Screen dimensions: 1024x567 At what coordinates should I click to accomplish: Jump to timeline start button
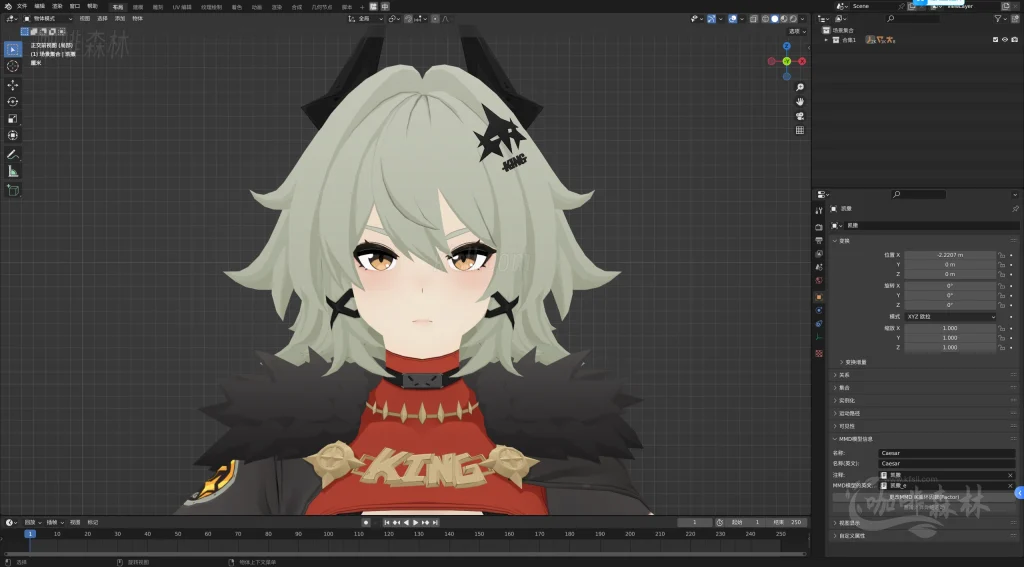(387, 523)
